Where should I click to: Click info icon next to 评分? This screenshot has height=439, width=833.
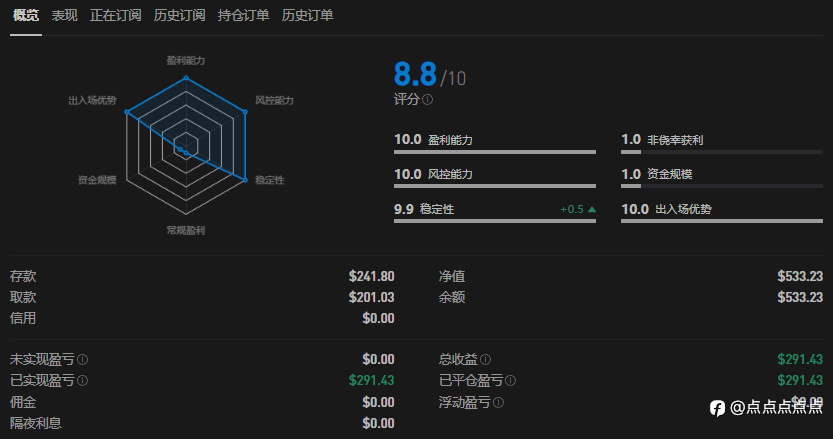point(427,99)
